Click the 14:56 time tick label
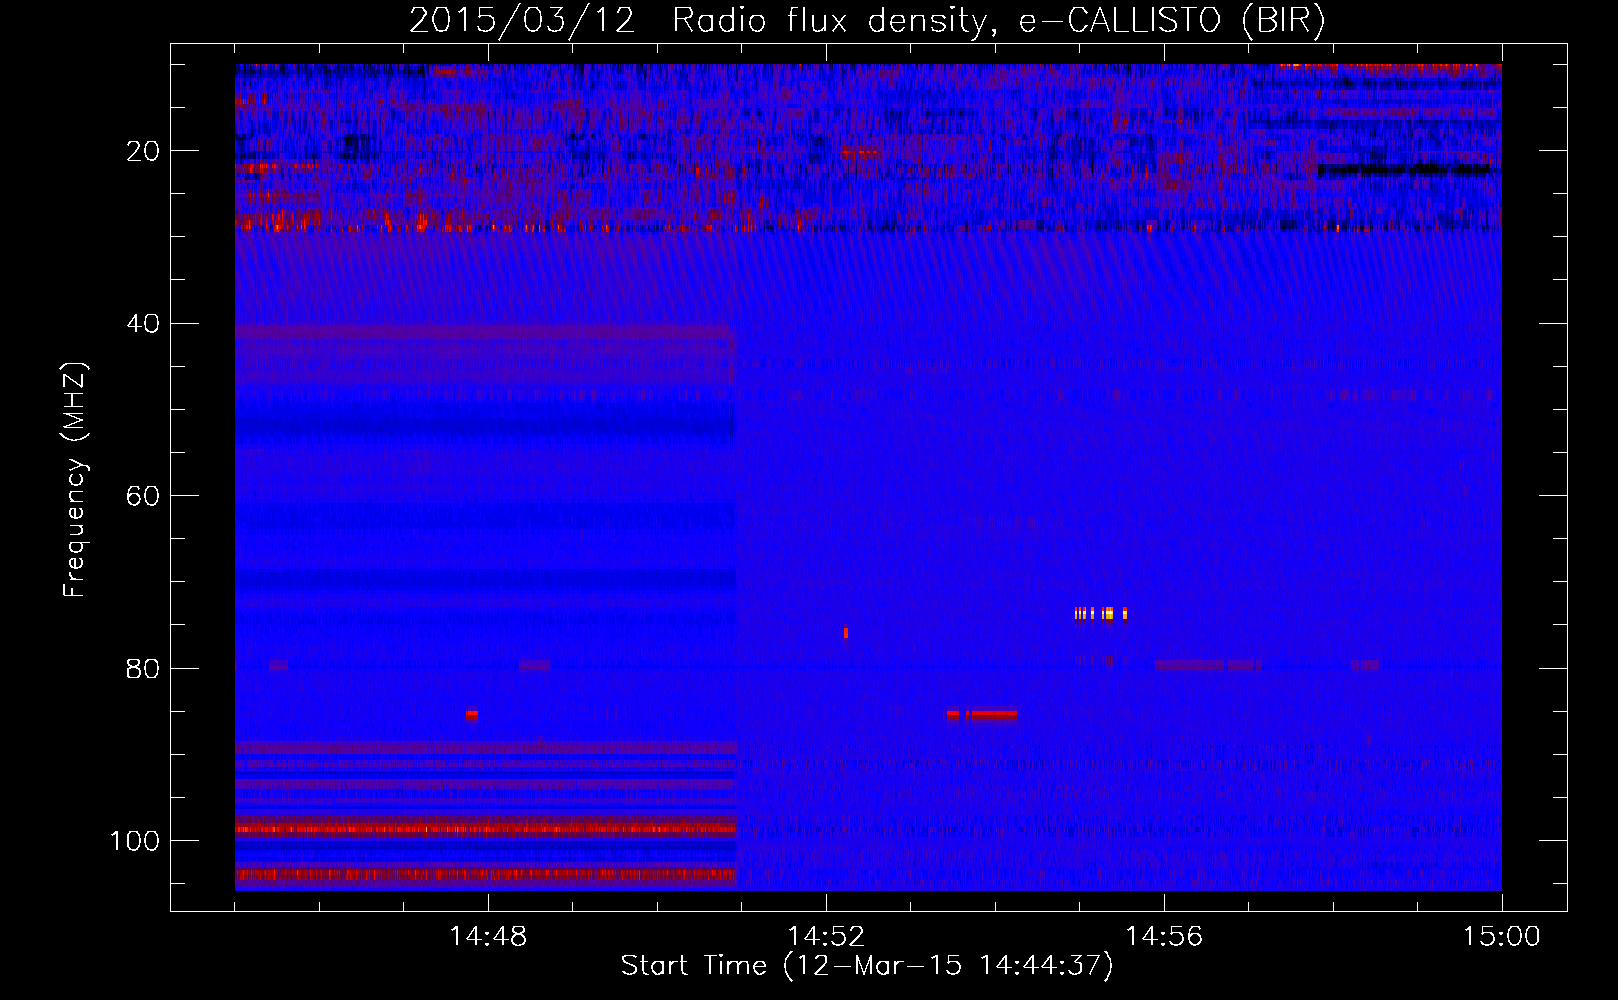The image size is (1618, 1000). tap(1164, 936)
